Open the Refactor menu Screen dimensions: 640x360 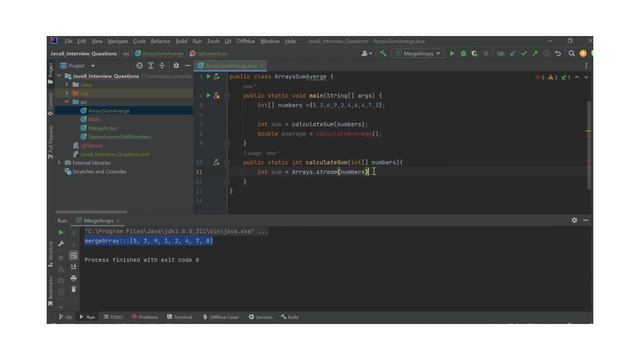(x=160, y=41)
